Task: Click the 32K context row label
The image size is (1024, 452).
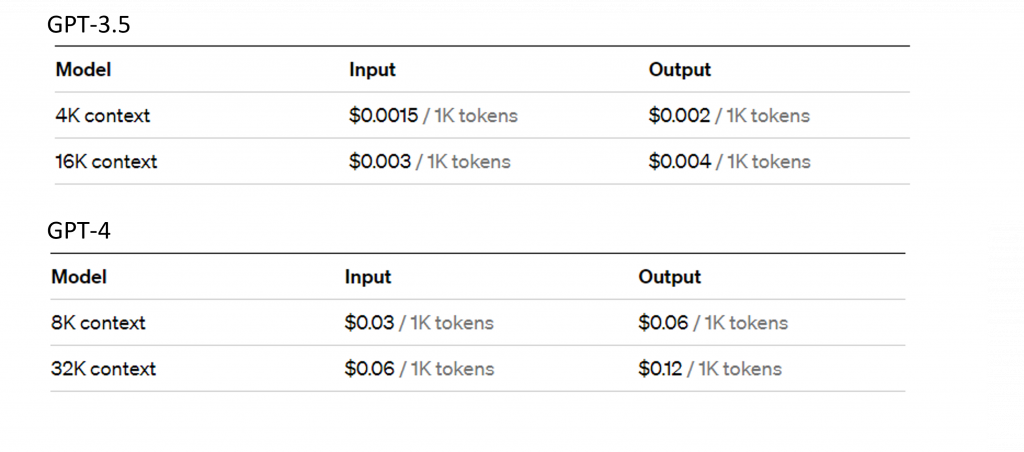Action: click(x=103, y=369)
